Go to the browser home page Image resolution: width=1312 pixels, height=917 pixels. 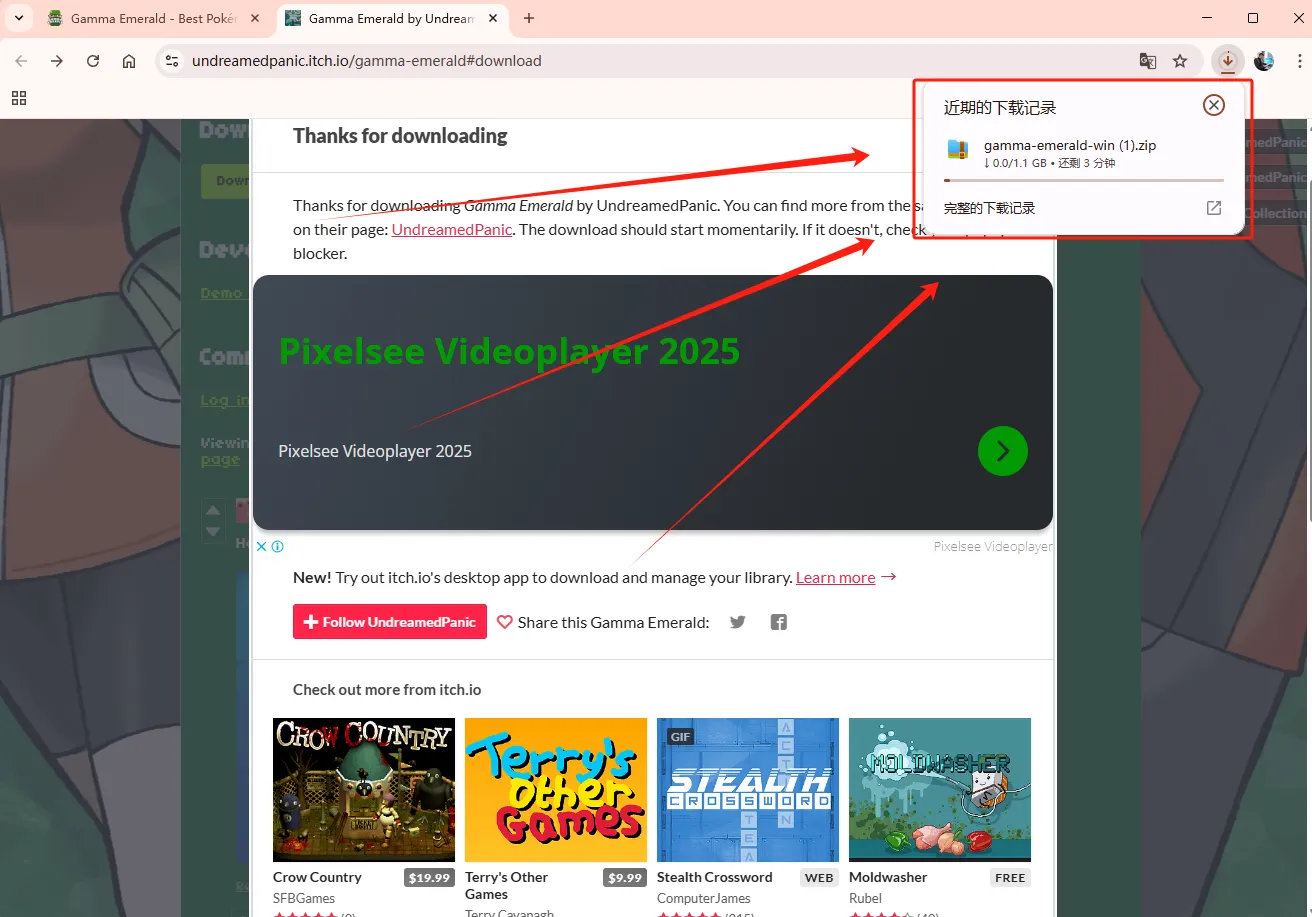129,61
